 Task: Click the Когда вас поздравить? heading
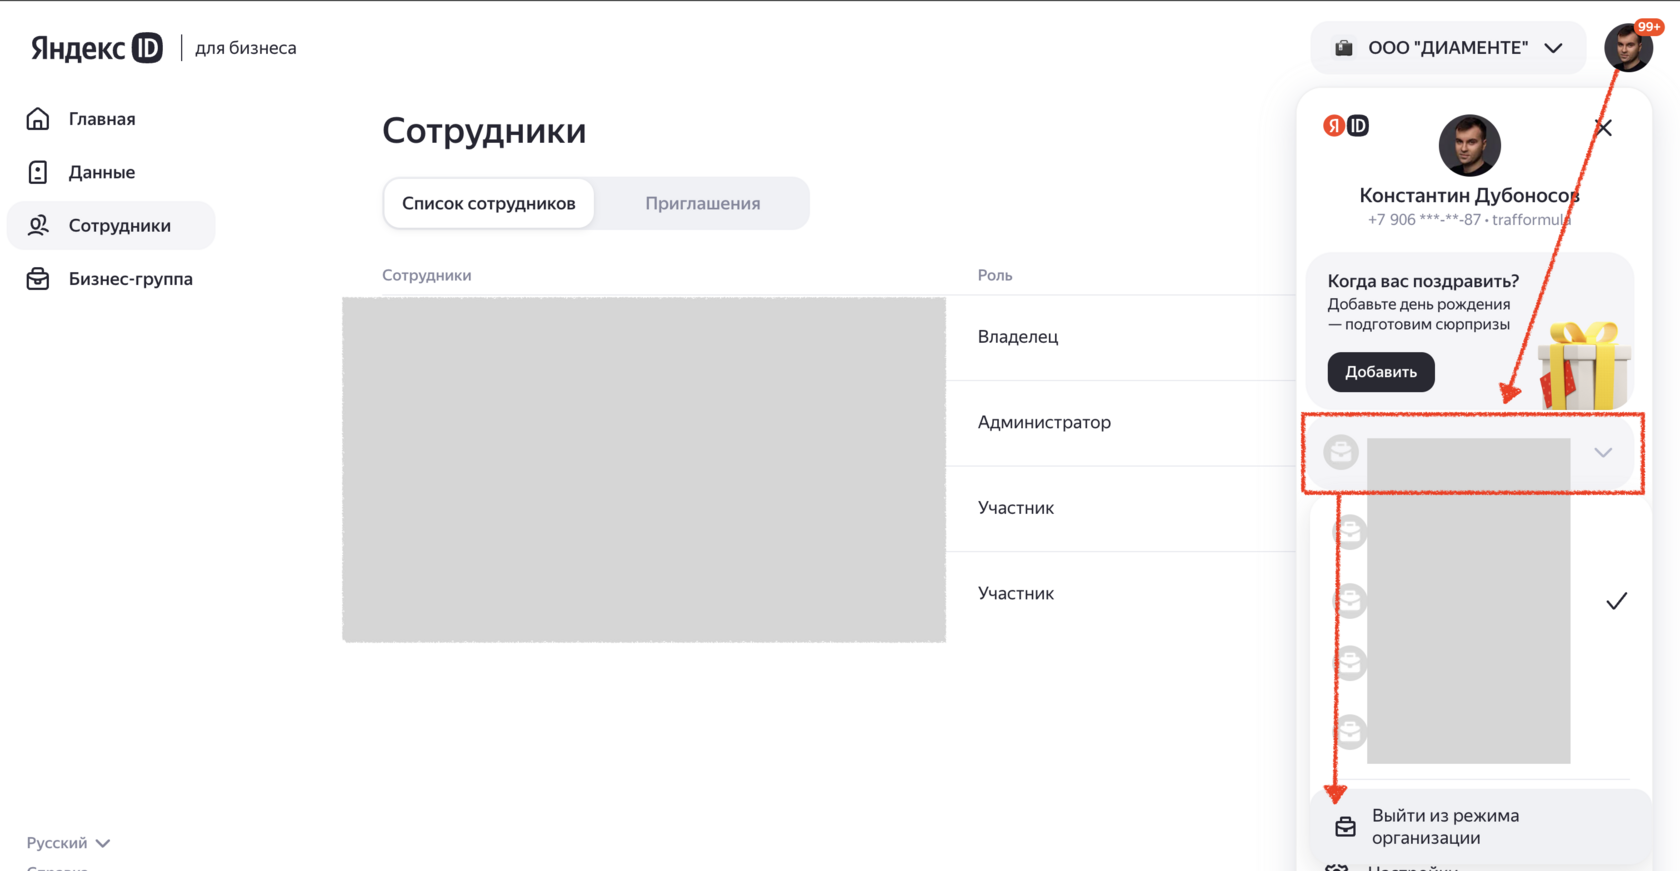point(1423,281)
